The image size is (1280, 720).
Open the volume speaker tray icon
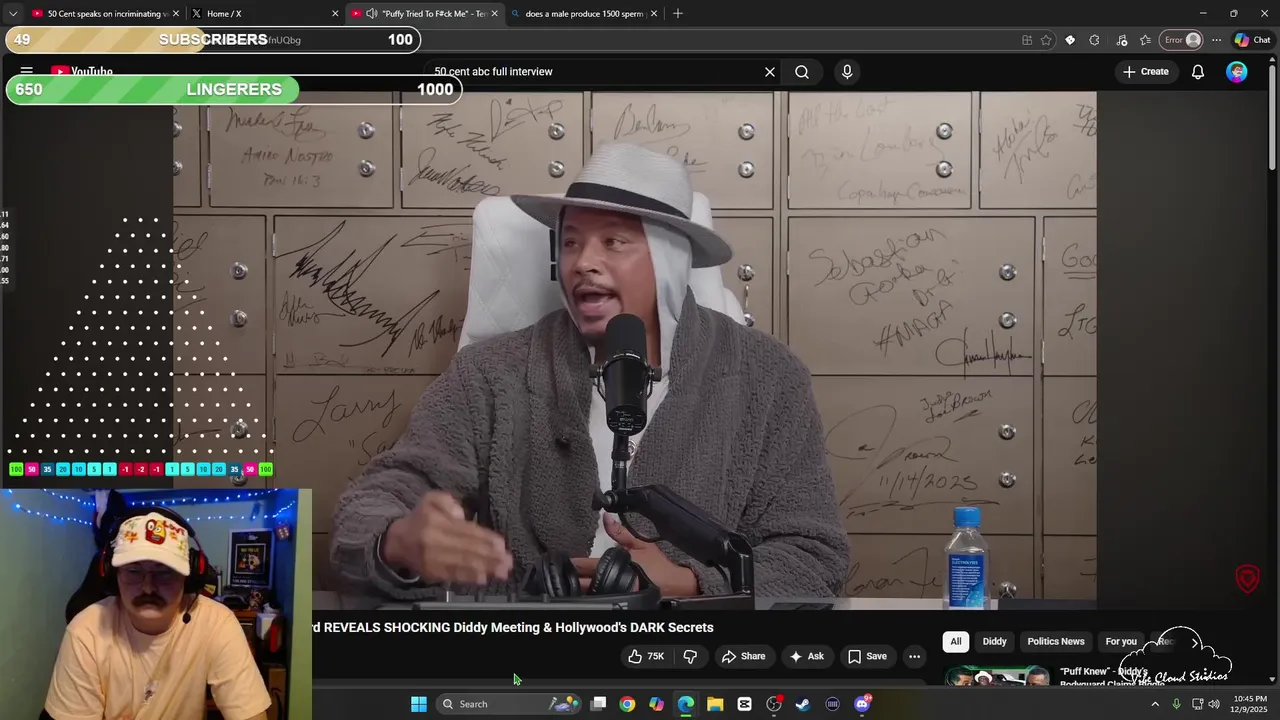(1214, 704)
